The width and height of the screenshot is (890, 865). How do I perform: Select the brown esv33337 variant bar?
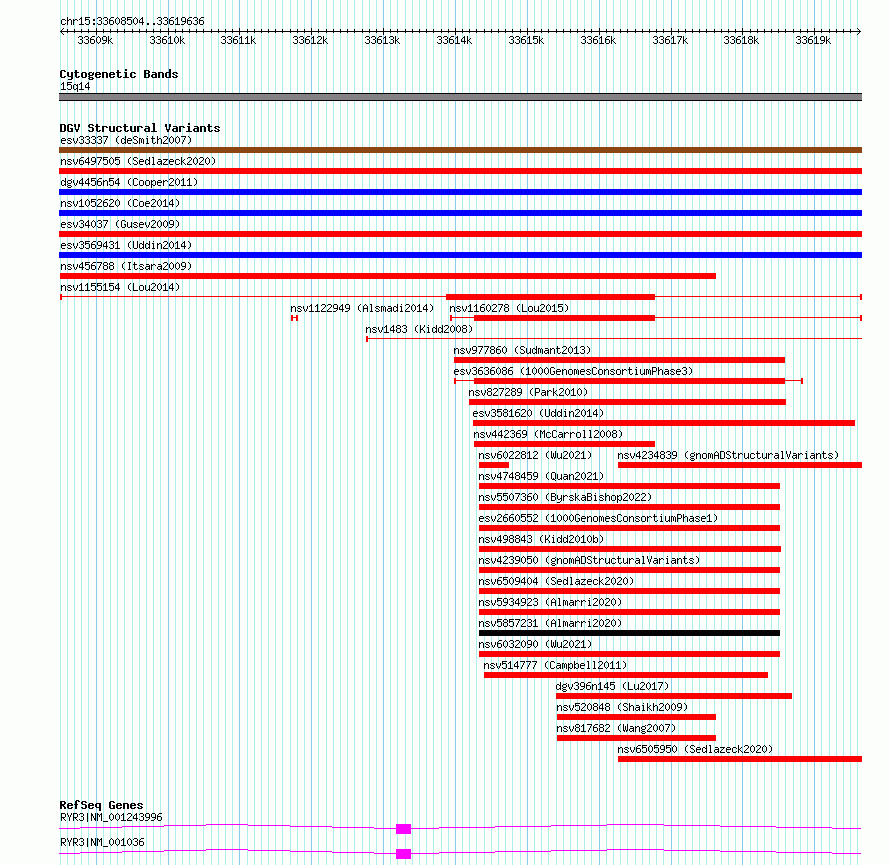pos(460,150)
